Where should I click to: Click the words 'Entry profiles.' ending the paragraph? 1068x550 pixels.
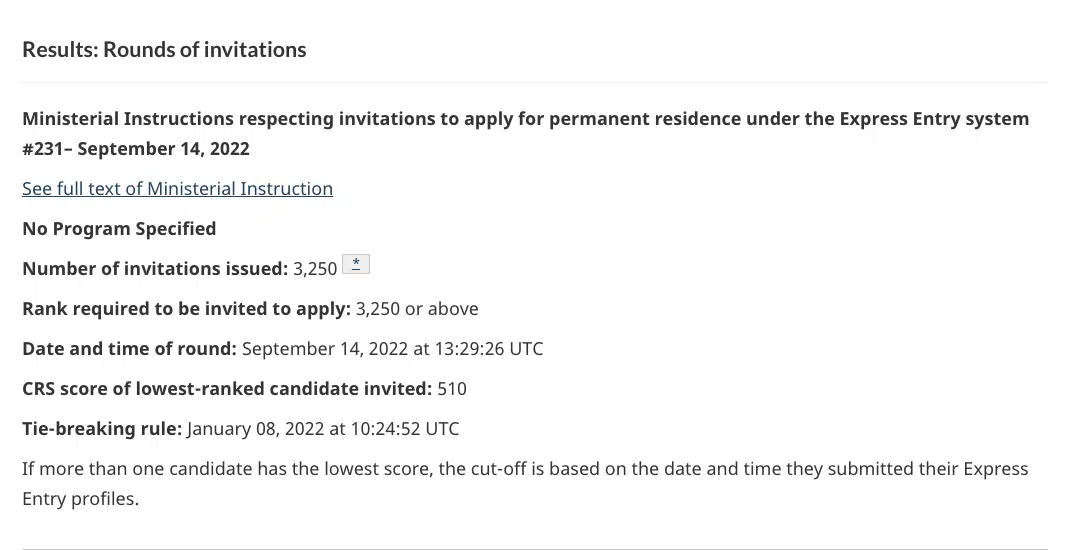pyautogui.click(x=80, y=499)
